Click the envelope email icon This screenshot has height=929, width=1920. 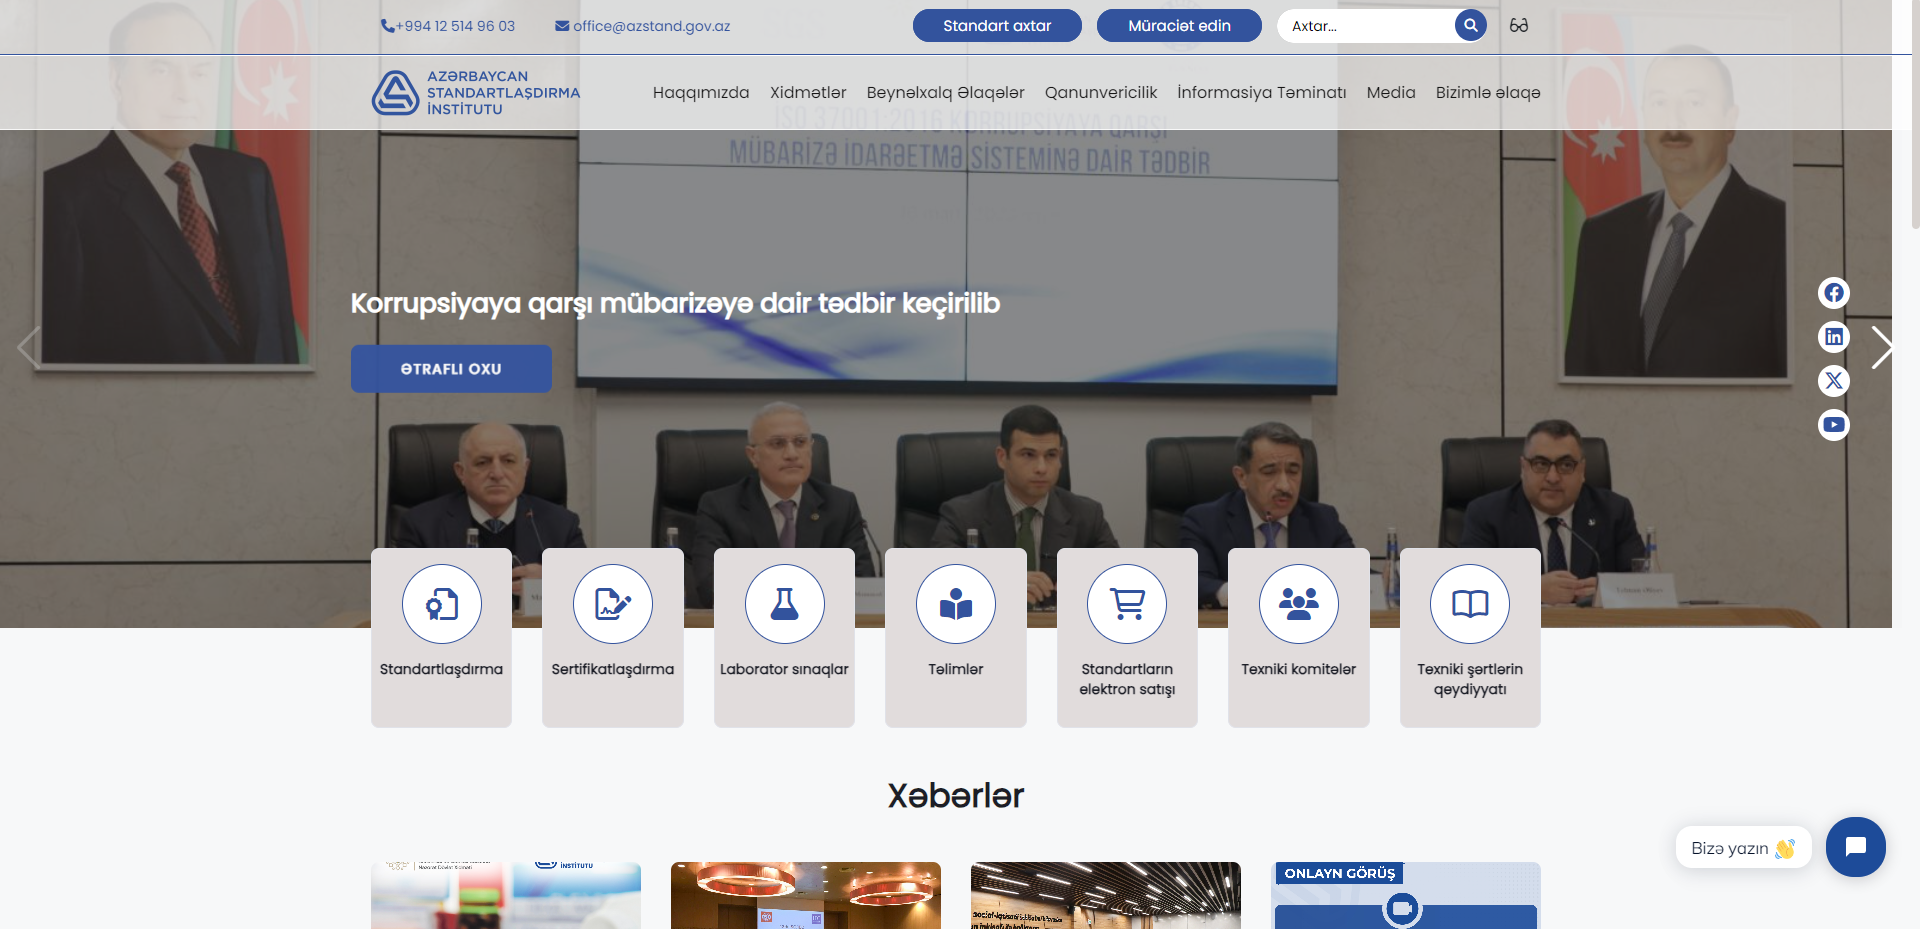(x=562, y=26)
